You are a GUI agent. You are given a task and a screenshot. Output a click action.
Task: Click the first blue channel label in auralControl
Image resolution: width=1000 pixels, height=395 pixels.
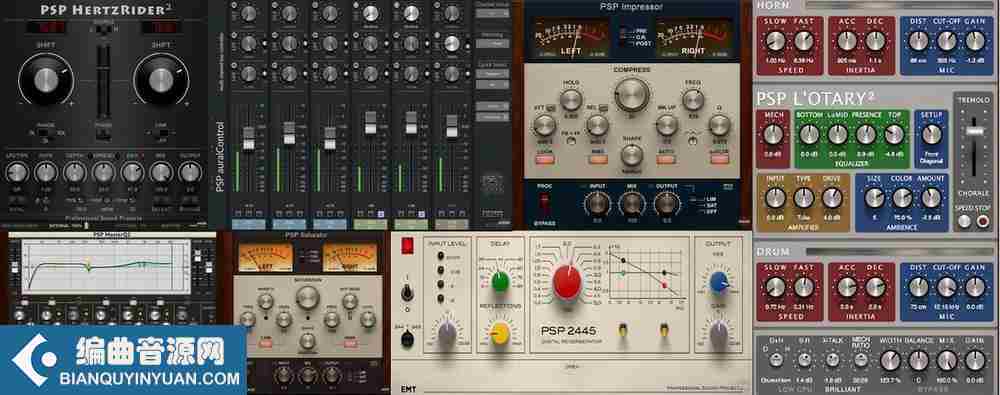pyautogui.click(x=248, y=224)
